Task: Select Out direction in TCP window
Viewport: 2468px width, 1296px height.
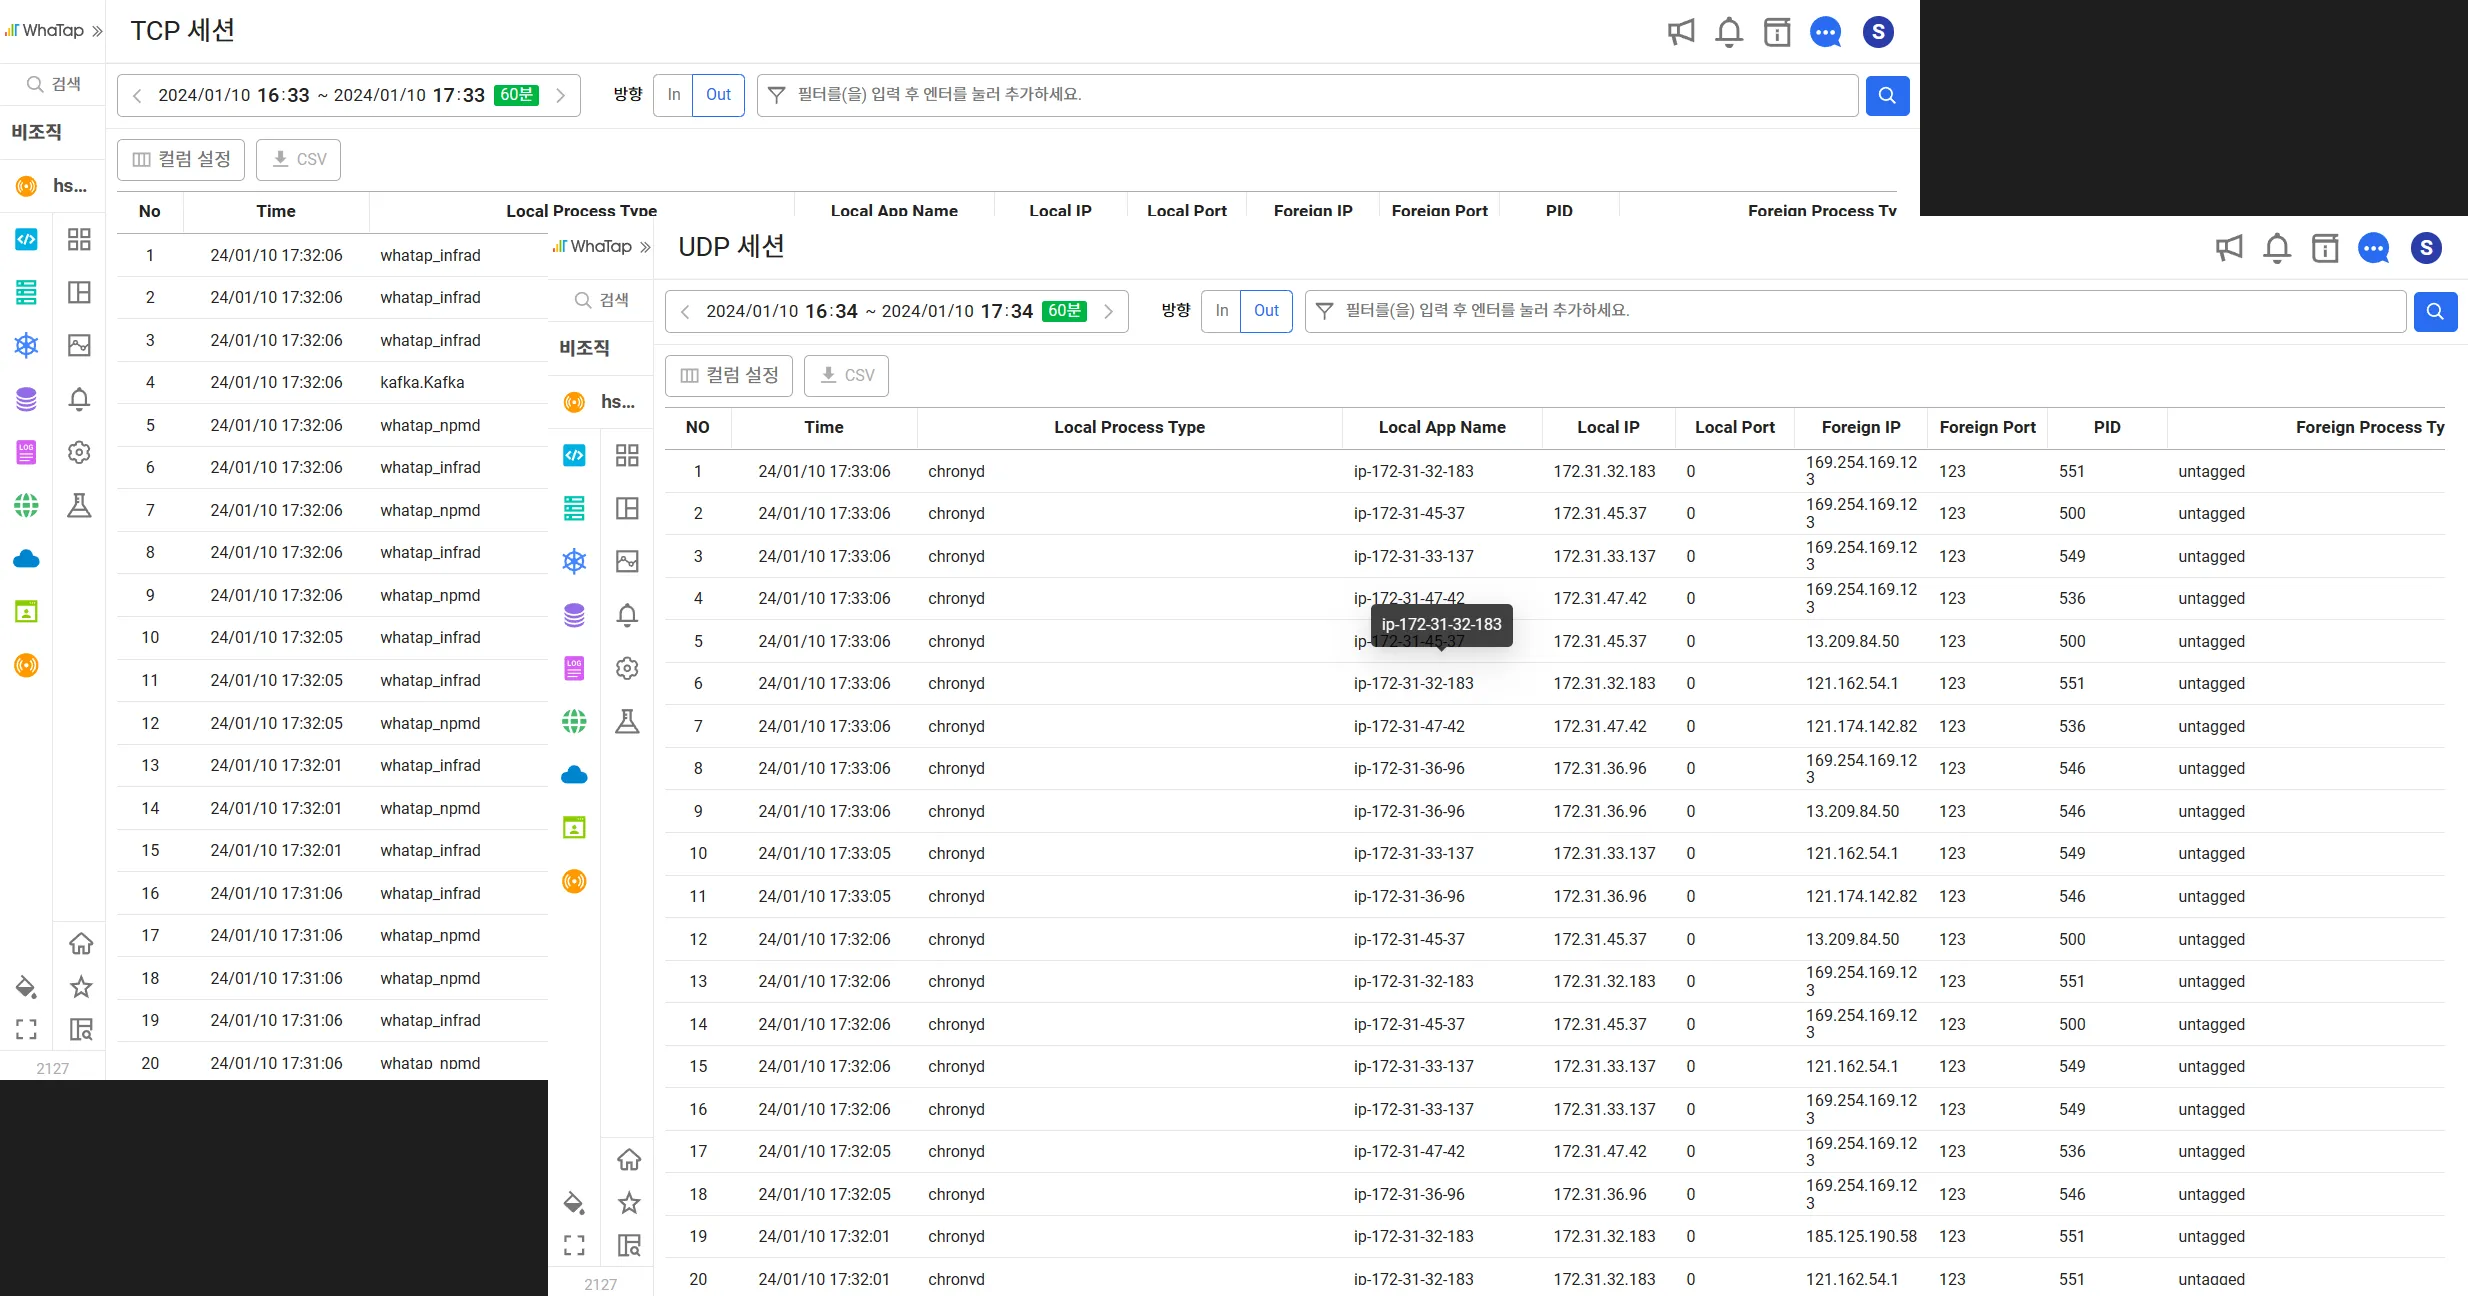Action: click(718, 95)
